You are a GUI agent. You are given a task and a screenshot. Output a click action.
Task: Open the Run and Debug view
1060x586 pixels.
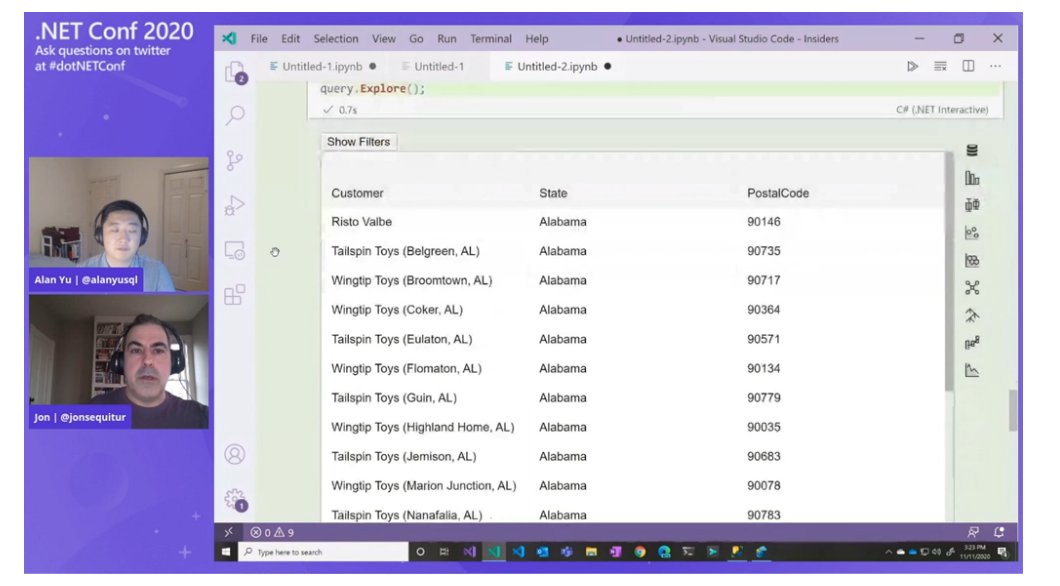[234, 205]
